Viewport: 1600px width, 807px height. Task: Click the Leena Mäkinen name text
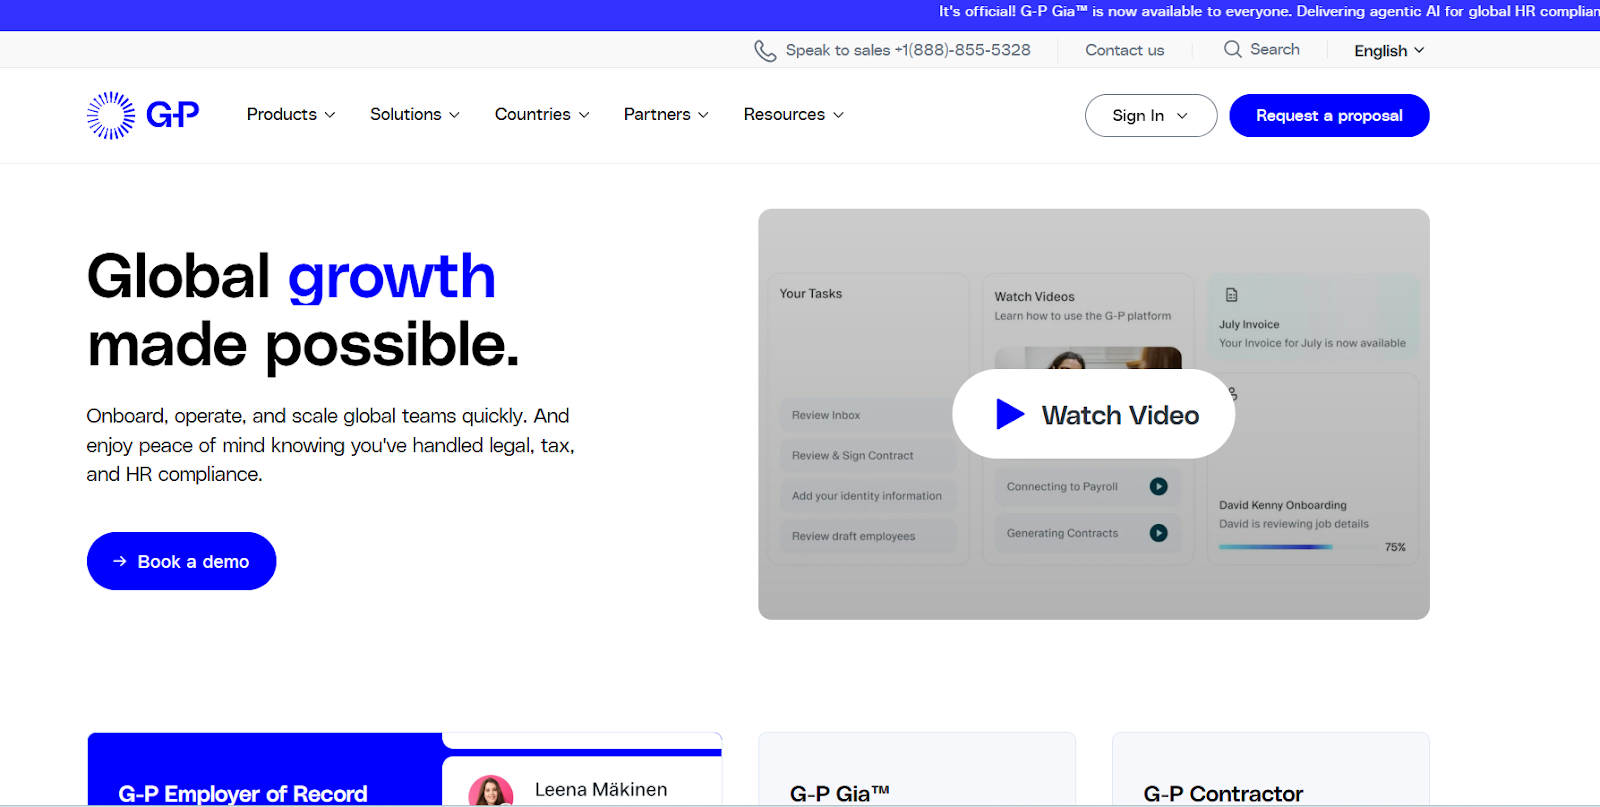coord(601,790)
